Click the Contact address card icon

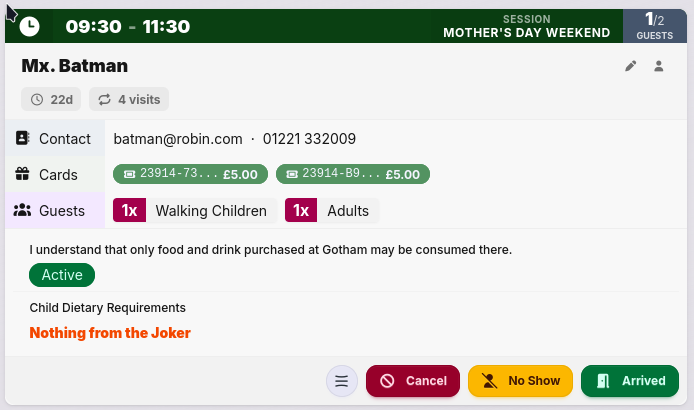[x=22, y=139]
